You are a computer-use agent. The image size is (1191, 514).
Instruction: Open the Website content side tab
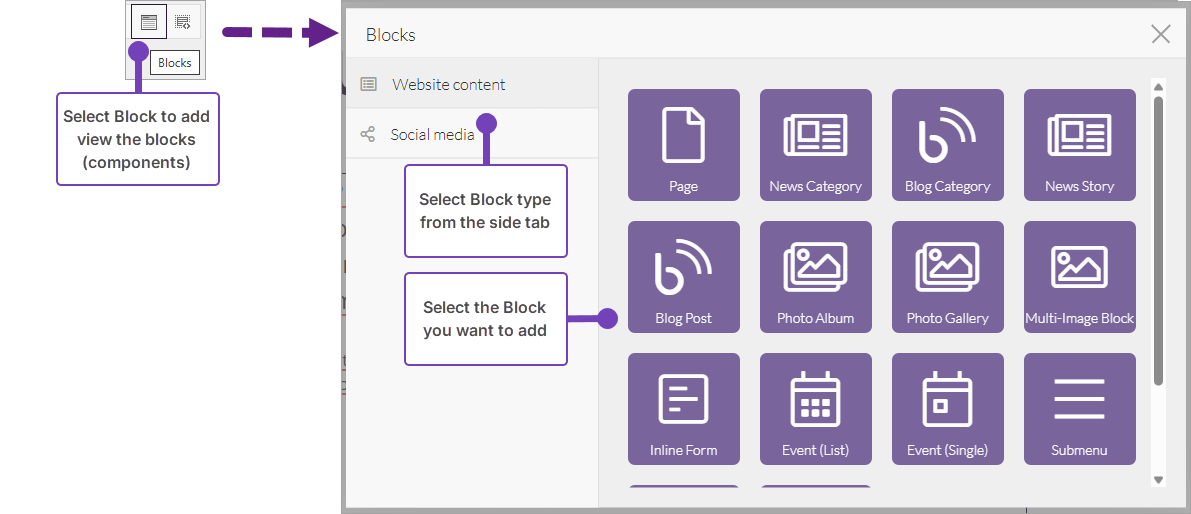(x=449, y=85)
